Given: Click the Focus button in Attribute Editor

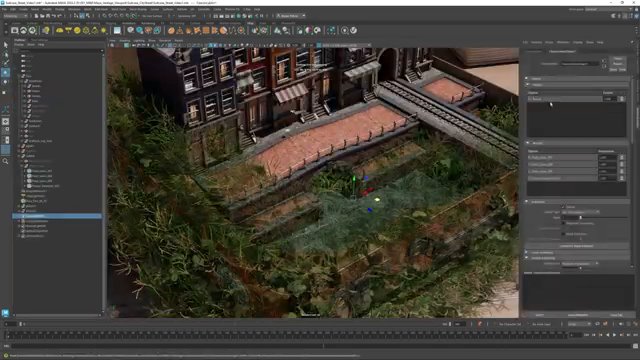Looking at the screenshot, I should point(618,58).
